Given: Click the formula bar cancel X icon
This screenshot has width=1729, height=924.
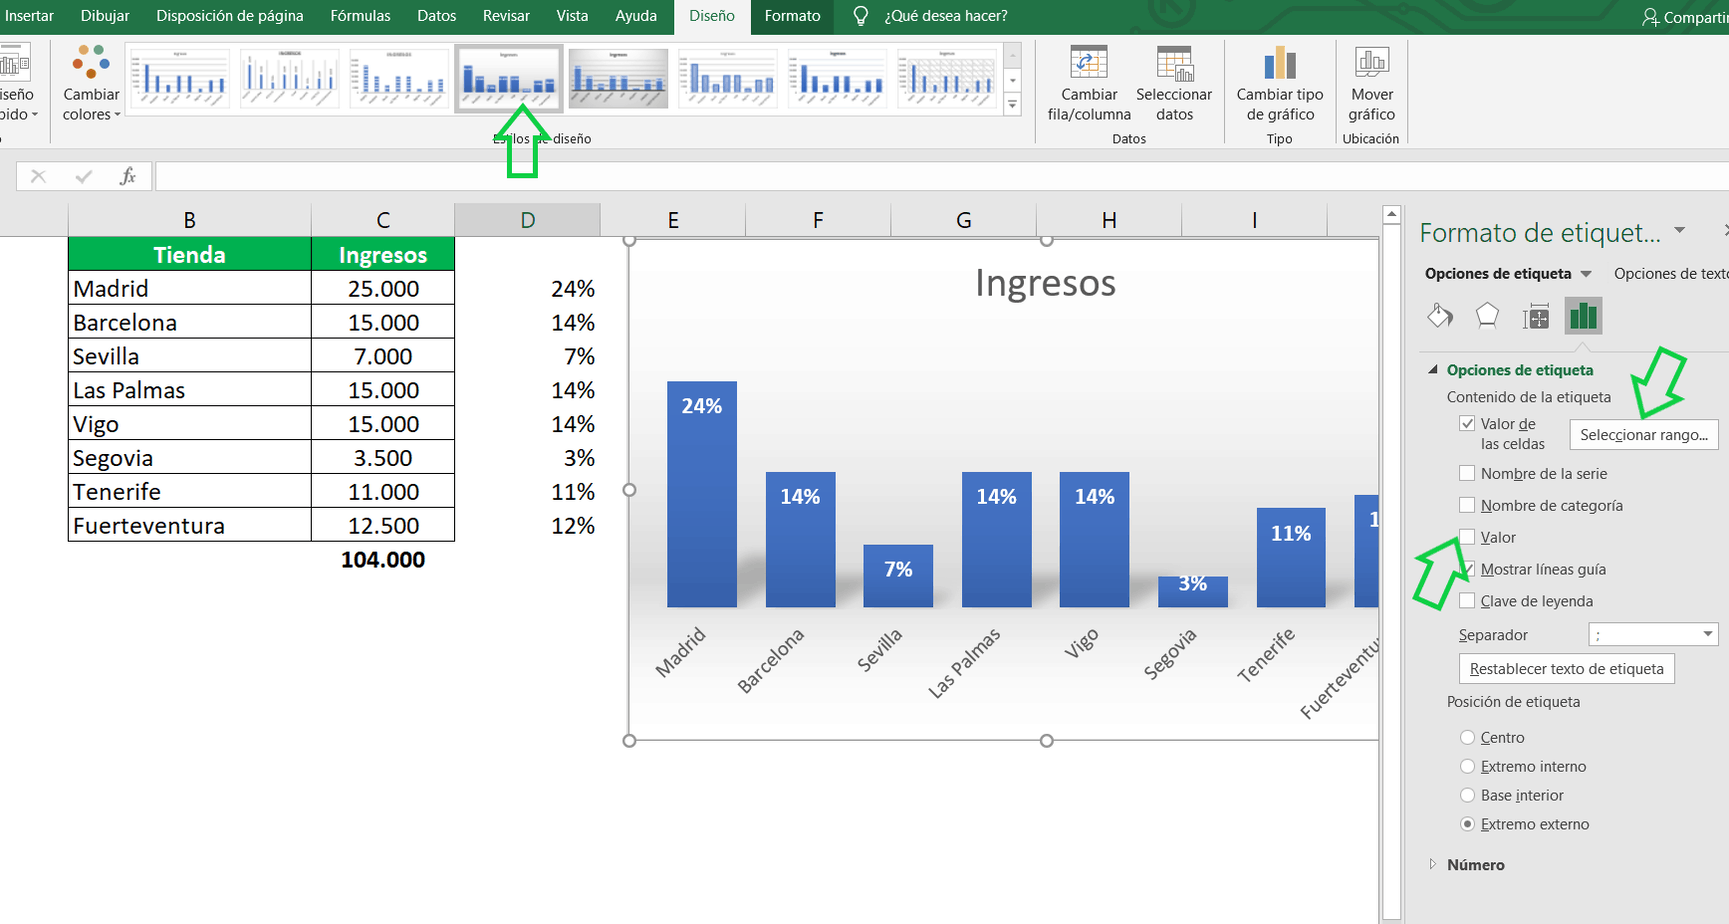Looking at the screenshot, I should point(38,177).
